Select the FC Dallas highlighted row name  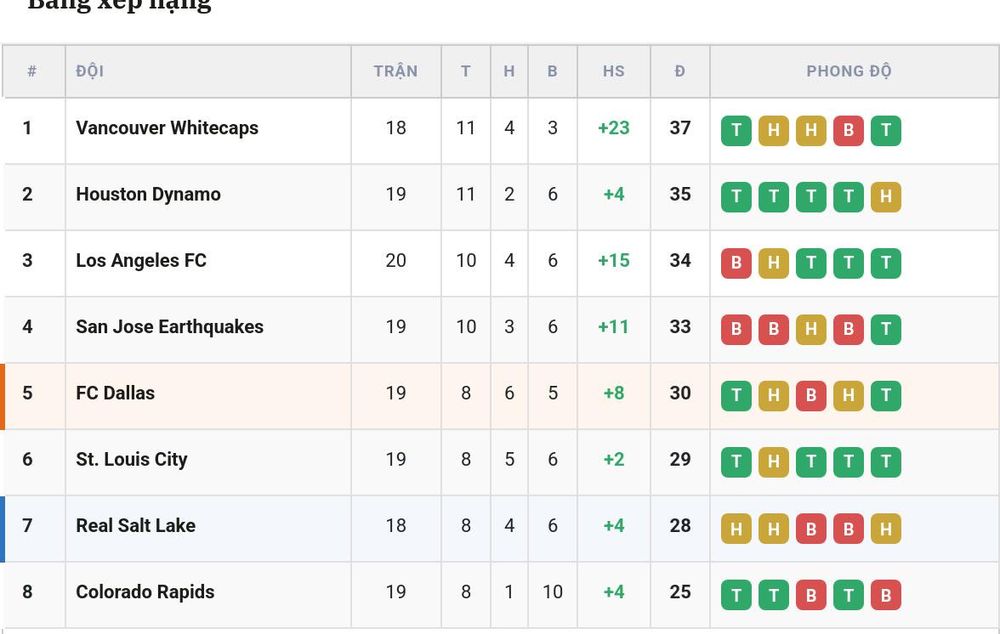[x=115, y=394]
